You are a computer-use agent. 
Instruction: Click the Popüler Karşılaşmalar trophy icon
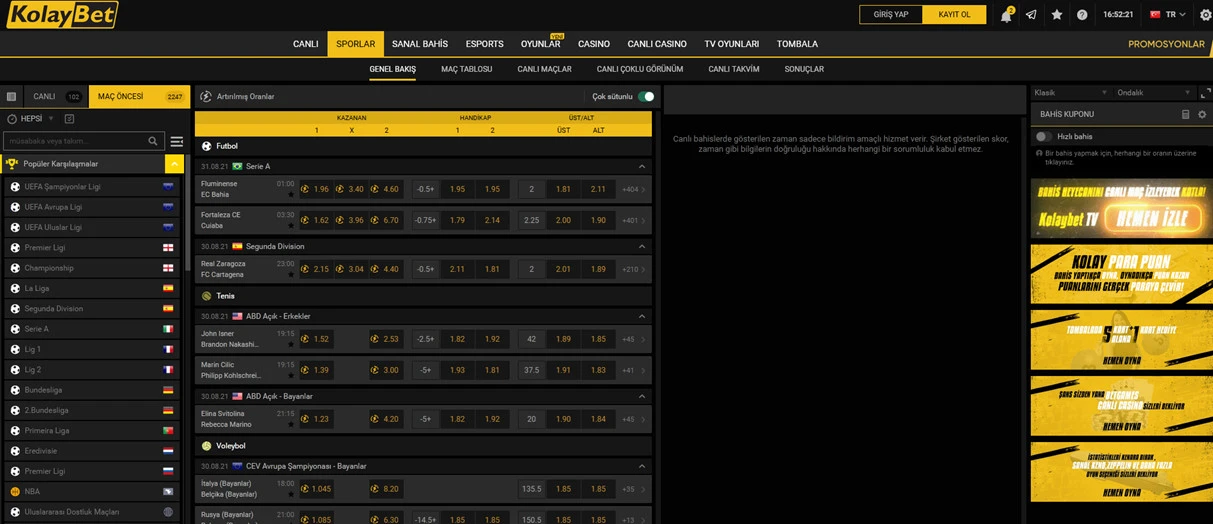12,163
